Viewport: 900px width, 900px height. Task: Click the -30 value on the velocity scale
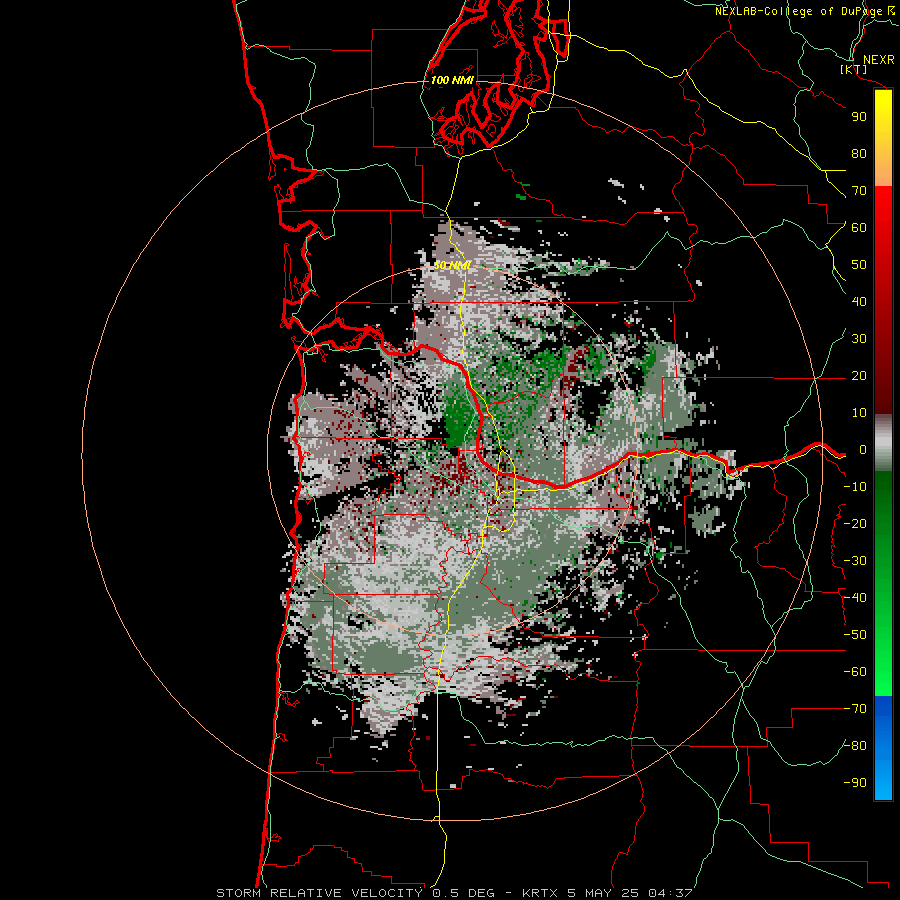click(855, 561)
